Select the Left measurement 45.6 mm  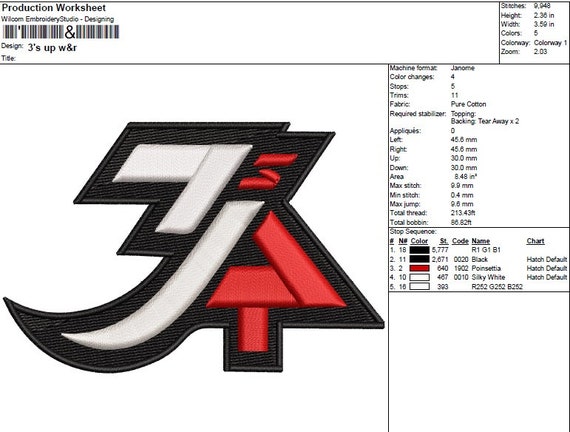pyautogui.click(x=464, y=140)
